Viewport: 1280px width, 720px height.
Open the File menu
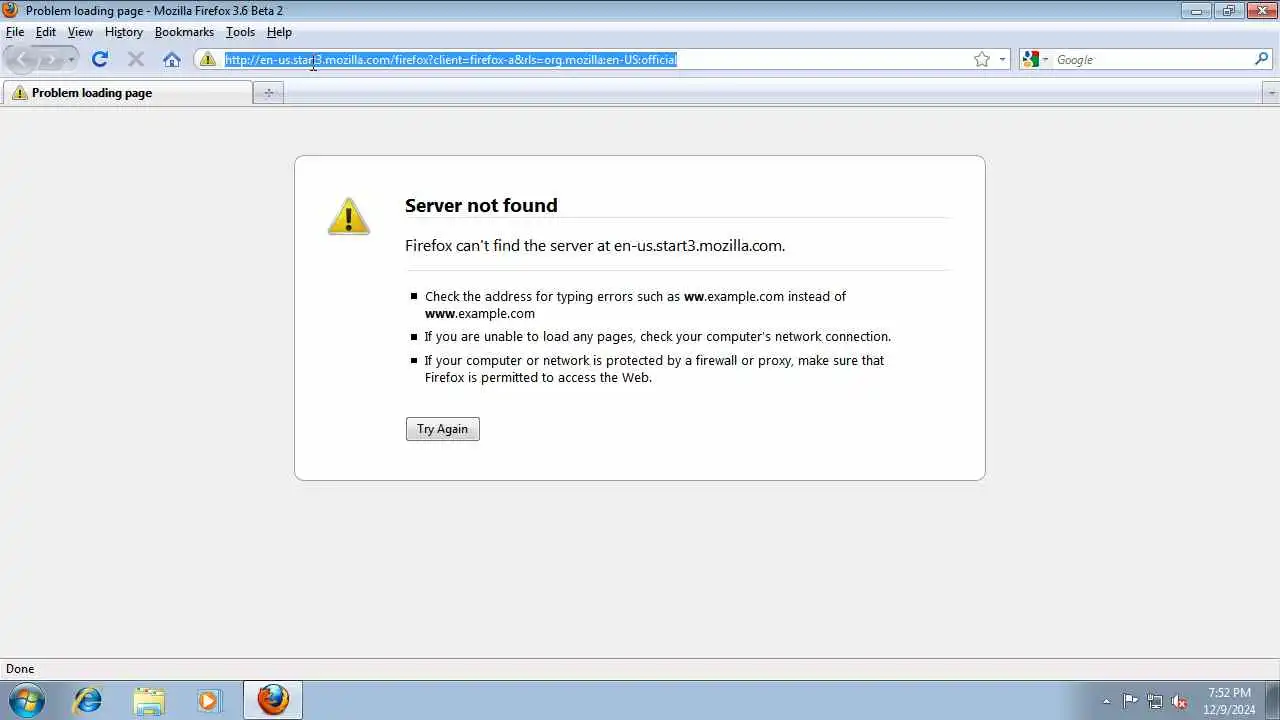click(15, 32)
